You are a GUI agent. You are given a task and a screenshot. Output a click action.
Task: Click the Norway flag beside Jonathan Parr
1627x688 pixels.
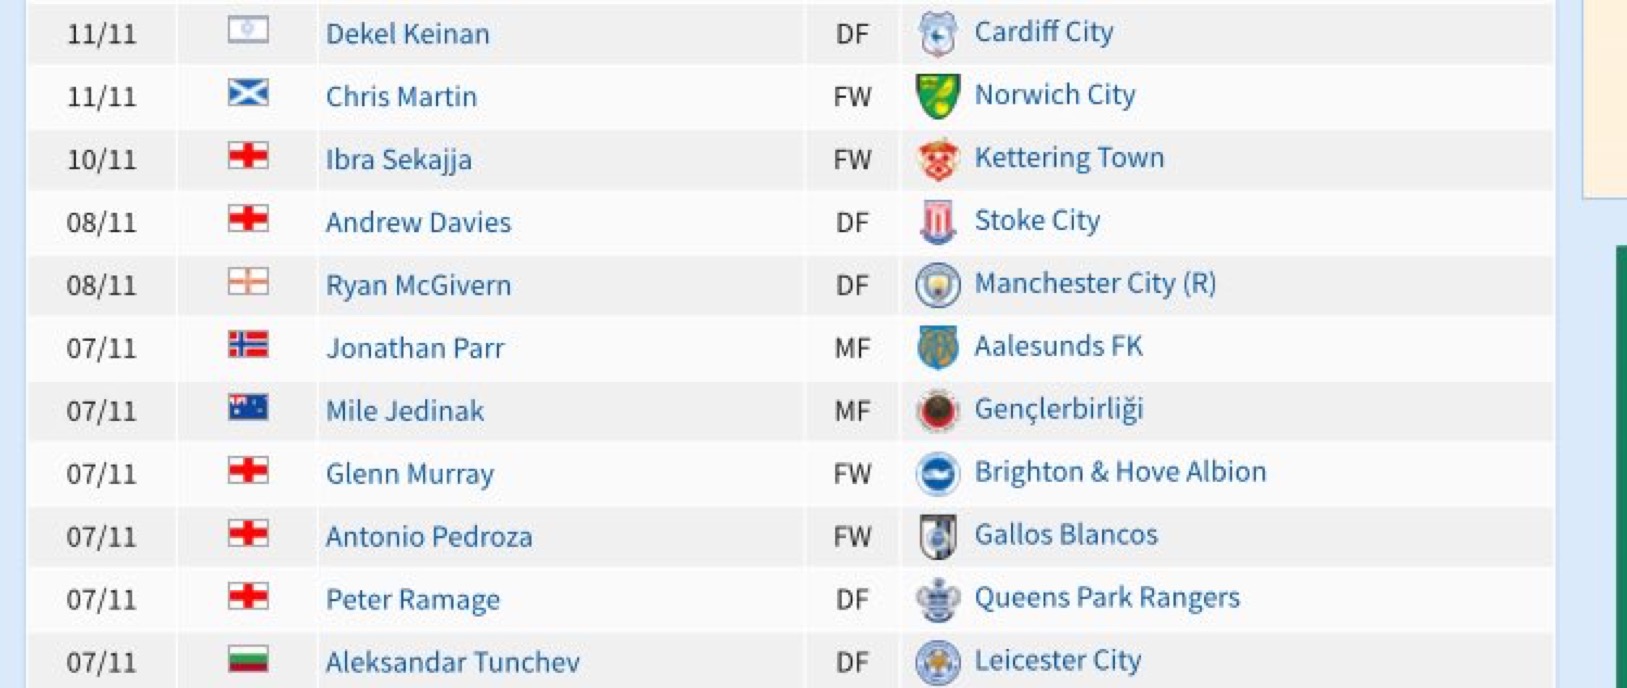tap(248, 346)
